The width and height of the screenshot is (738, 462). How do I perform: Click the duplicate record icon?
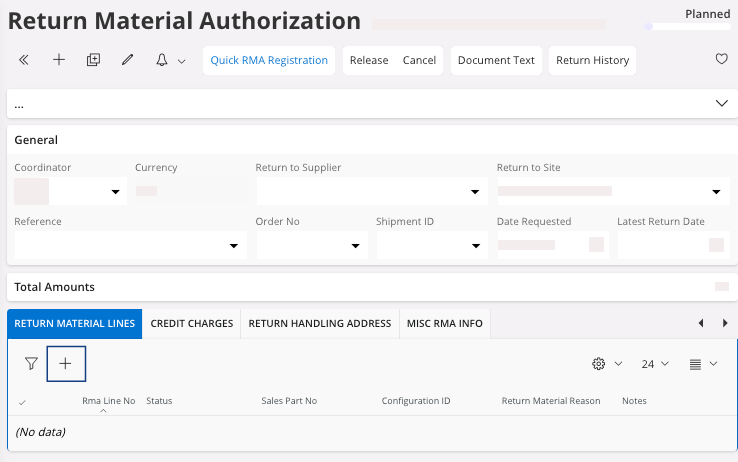pyautogui.click(x=93, y=60)
